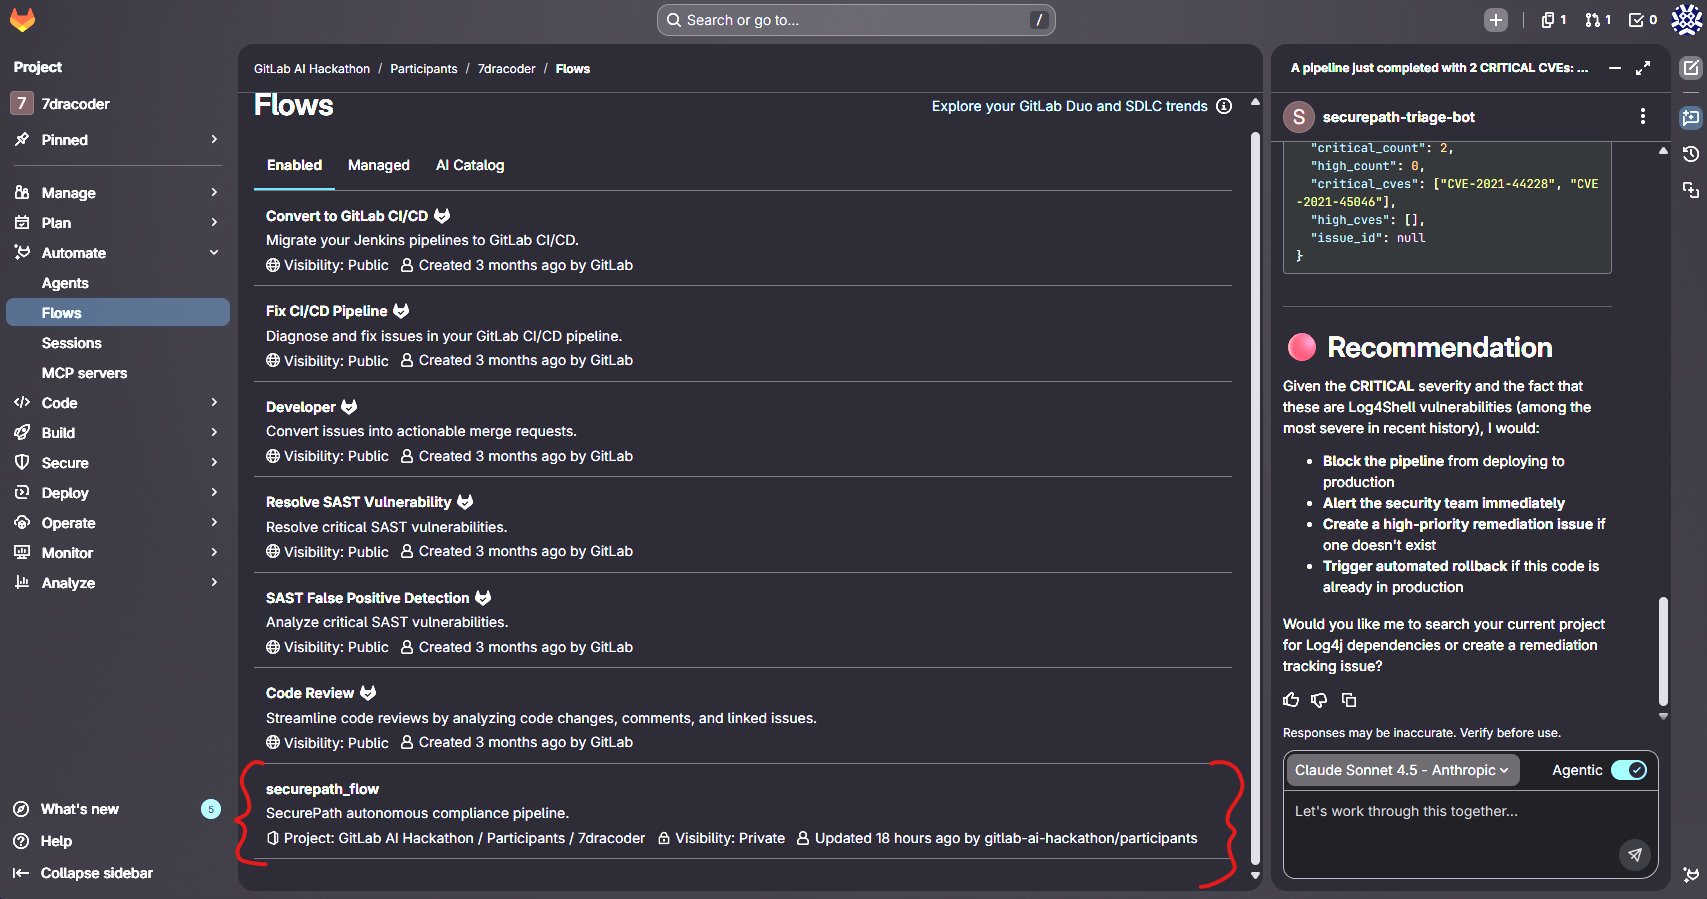The height and width of the screenshot is (899, 1707).
Task: Give thumbs down to the response
Action: click(x=1319, y=700)
